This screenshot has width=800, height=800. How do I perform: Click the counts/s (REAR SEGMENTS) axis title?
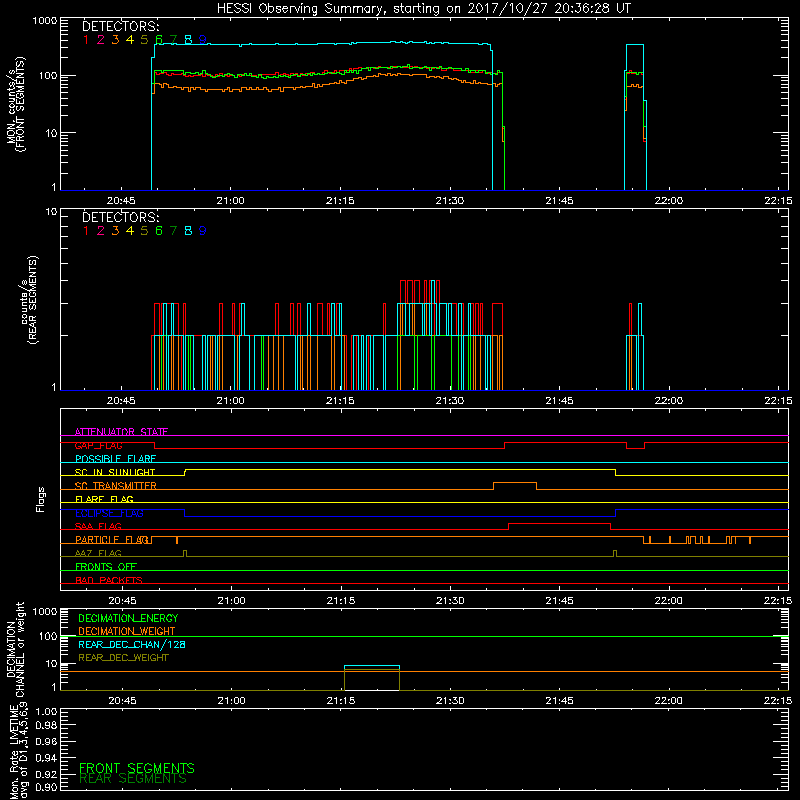[x=30, y=299]
